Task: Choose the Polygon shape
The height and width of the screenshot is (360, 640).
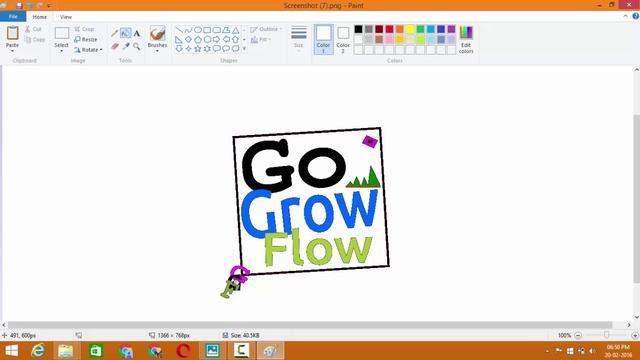Action: coord(226,30)
